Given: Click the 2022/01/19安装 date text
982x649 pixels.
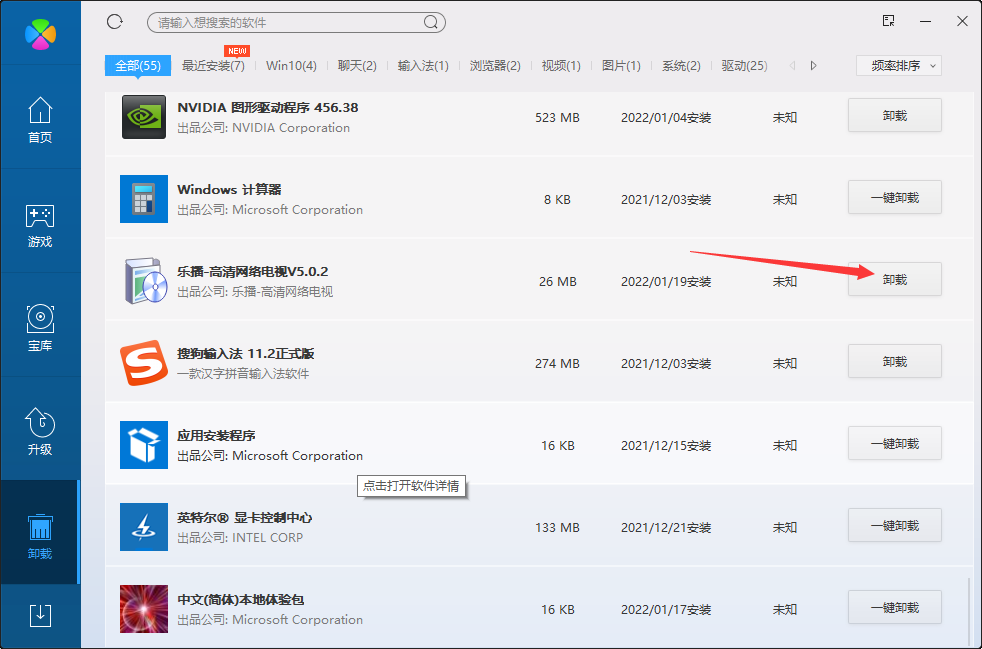Looking at the screenshot, I should click(x=666, y=282).
